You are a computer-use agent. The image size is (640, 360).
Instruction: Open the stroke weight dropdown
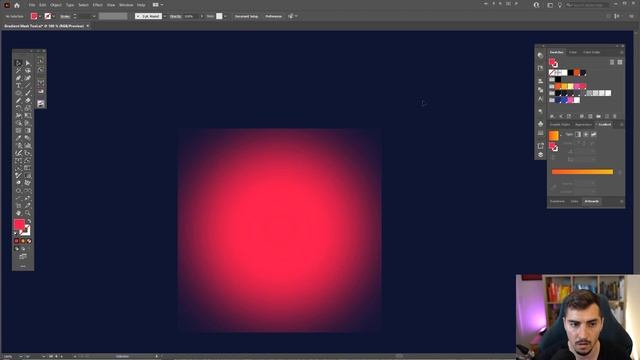point(94,16)
